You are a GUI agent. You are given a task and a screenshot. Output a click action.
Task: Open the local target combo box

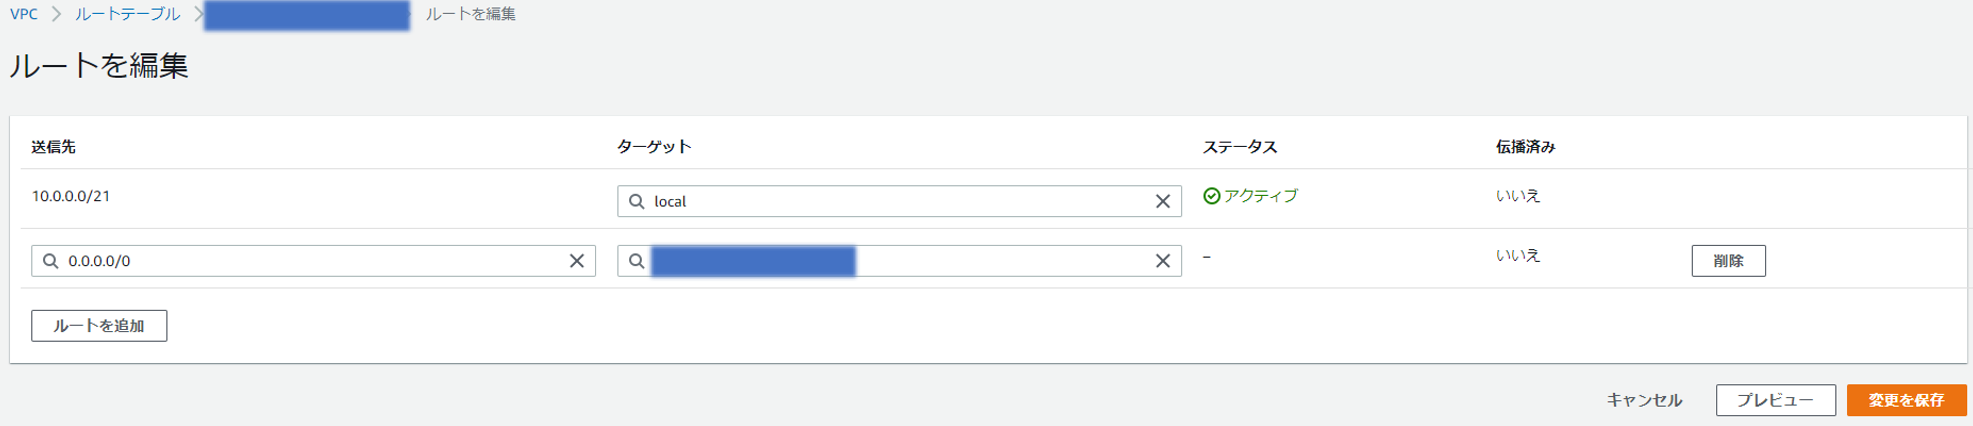point(899,201)
